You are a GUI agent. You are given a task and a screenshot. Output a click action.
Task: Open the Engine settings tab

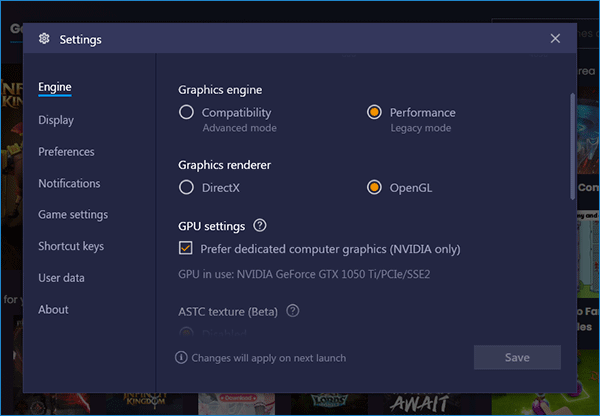pos(55,87)
